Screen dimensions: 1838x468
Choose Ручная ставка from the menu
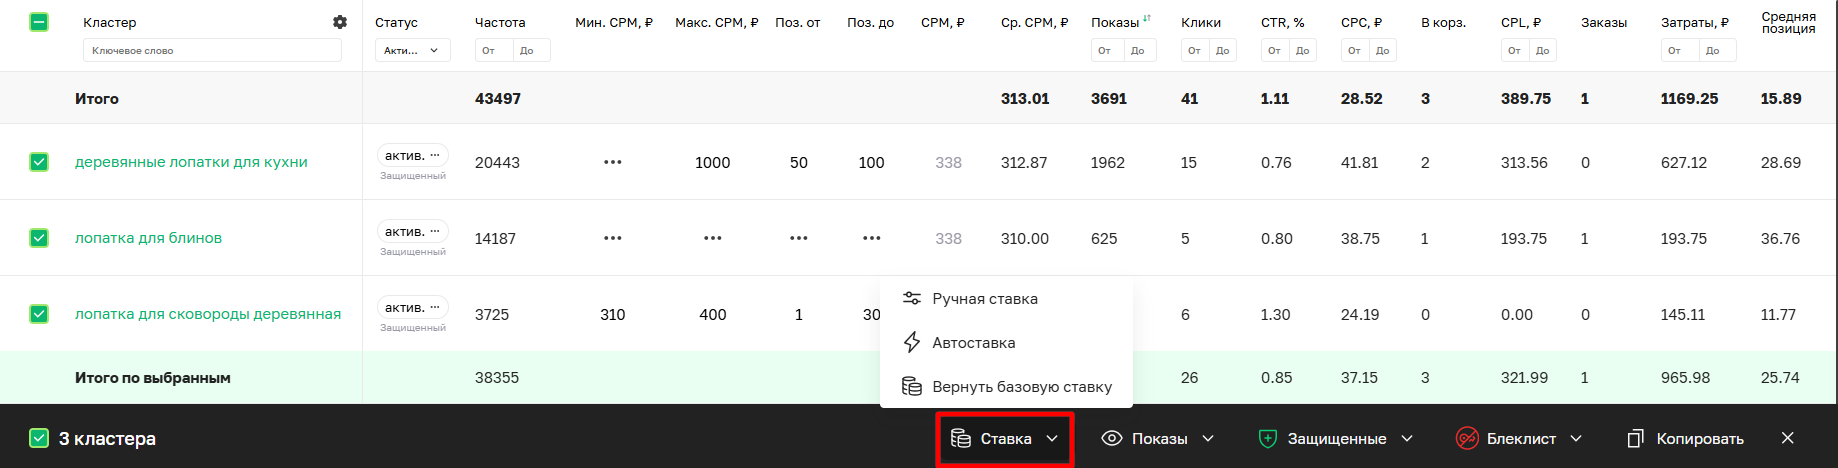[984, 298]
